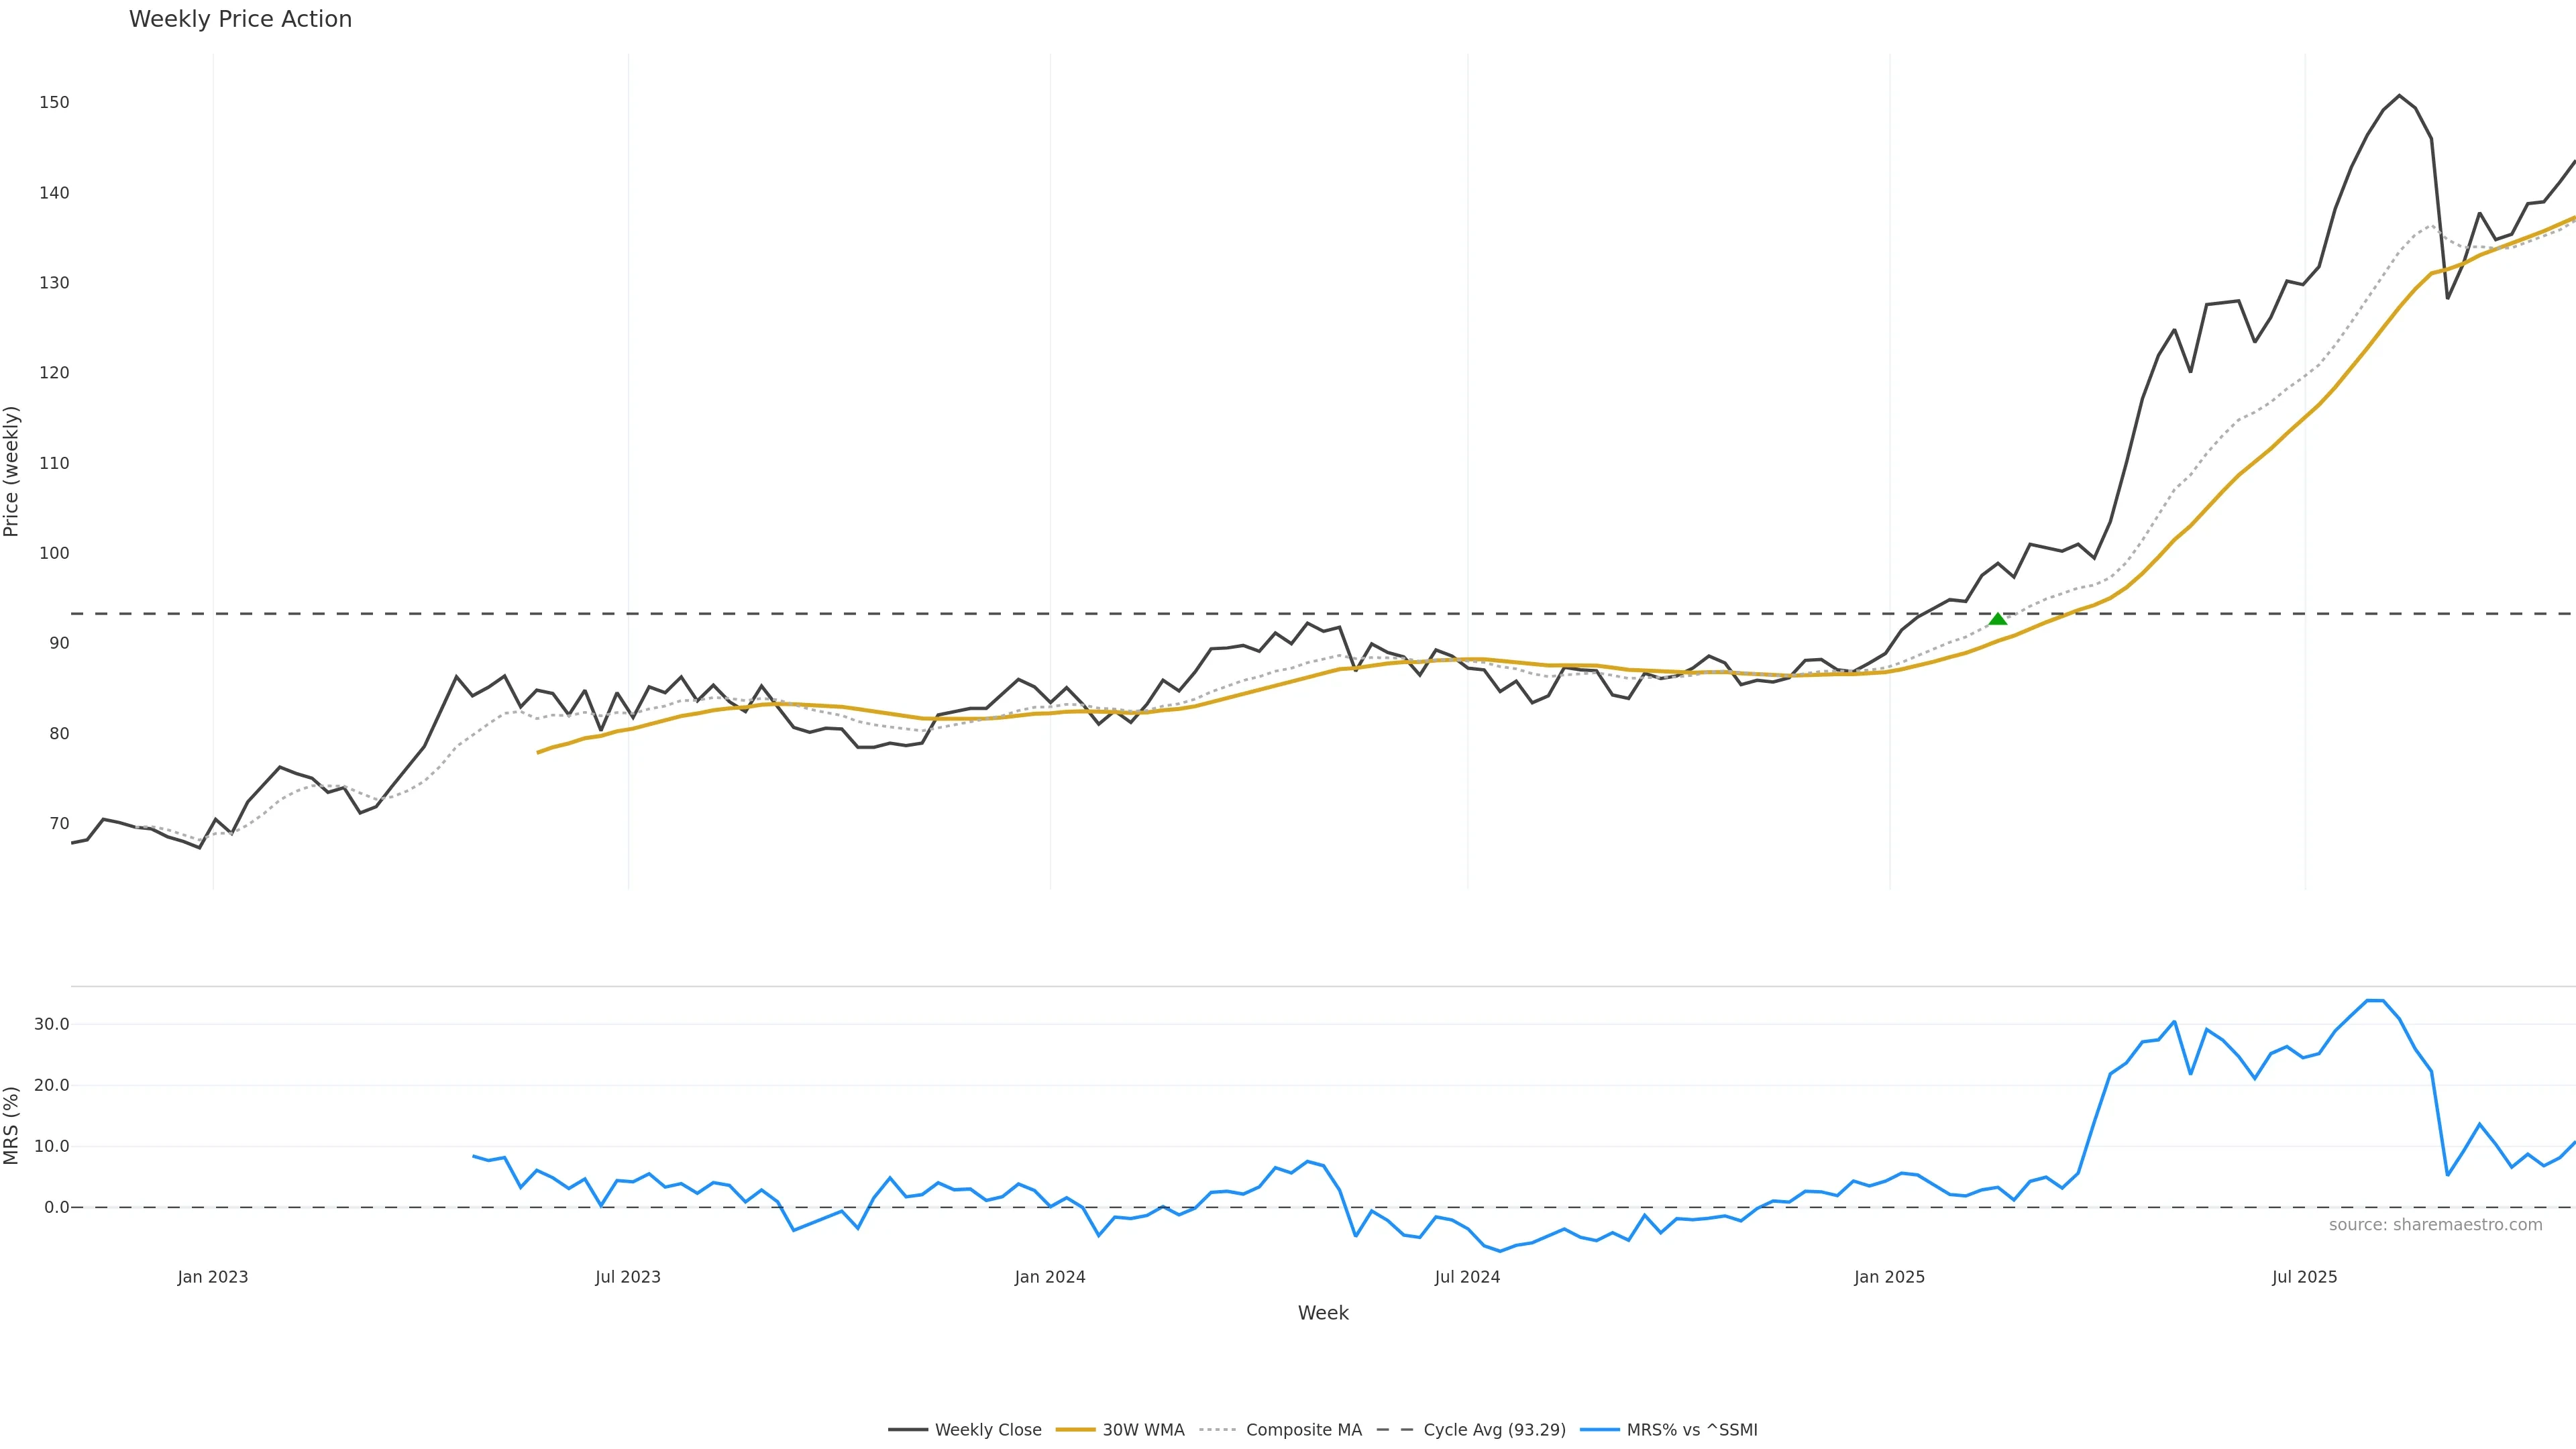Image resolution: width=2576 pixels, height=1449 pixels.
Task: Click the 150 price axis tick label
Action: point(54,103)
